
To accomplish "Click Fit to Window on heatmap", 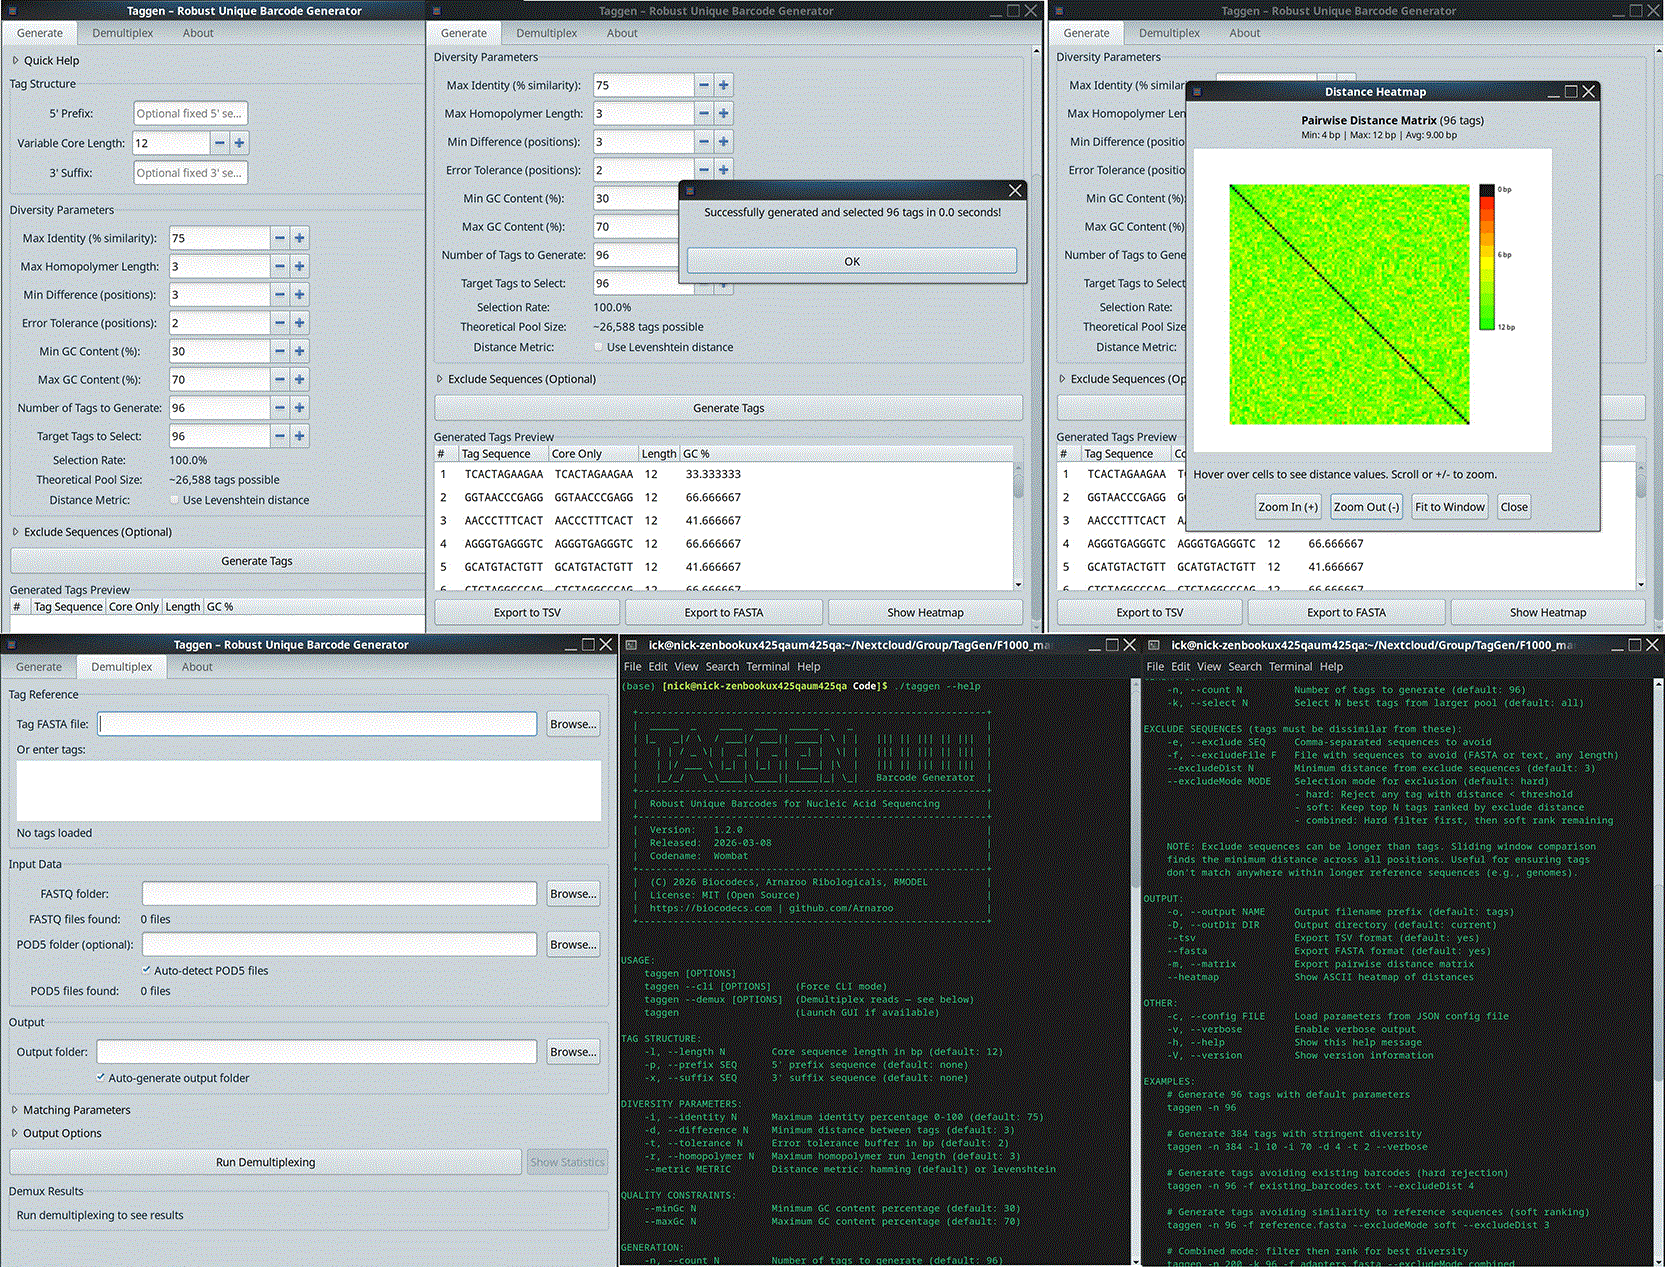I will [x=1449, y=507].
